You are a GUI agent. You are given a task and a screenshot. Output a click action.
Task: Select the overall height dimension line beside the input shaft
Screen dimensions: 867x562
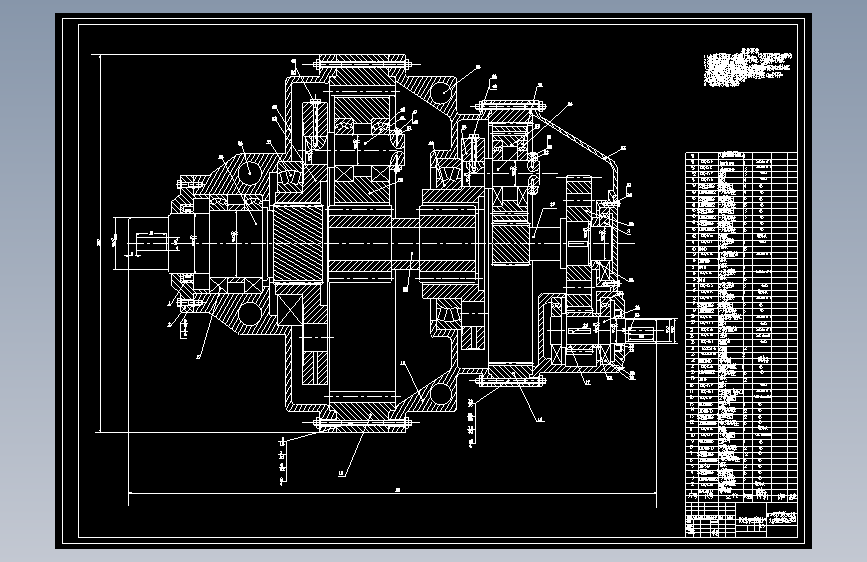tap(100, 243)
